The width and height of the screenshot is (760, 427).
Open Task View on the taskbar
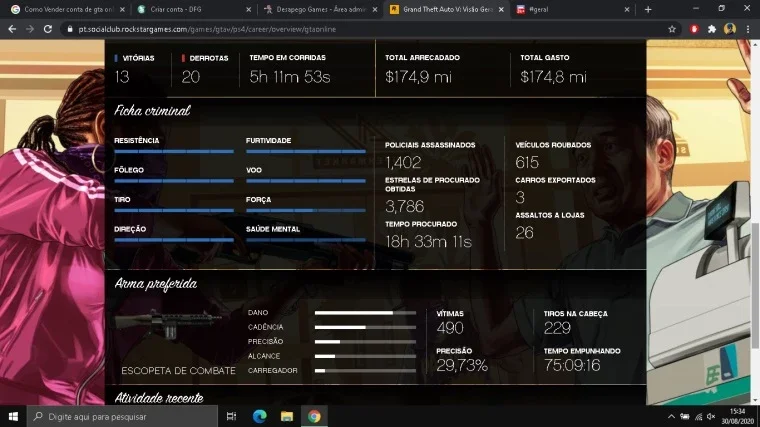[x=232, y=416]
